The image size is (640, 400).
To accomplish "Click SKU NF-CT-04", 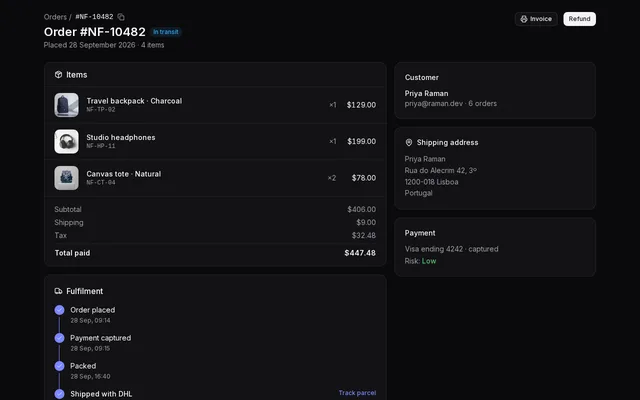I will pyautogui.click(x=101, y=182).
